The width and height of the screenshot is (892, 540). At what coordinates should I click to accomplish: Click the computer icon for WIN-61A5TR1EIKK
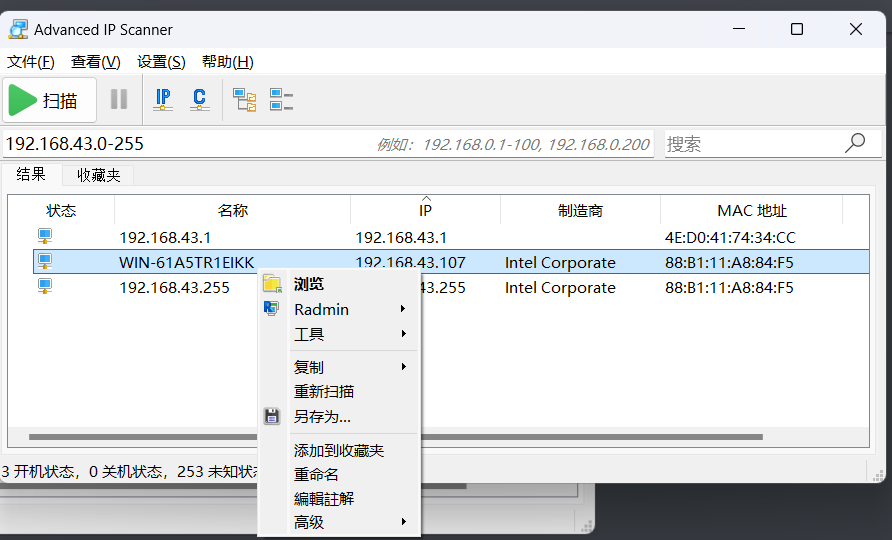pos(45,262)
